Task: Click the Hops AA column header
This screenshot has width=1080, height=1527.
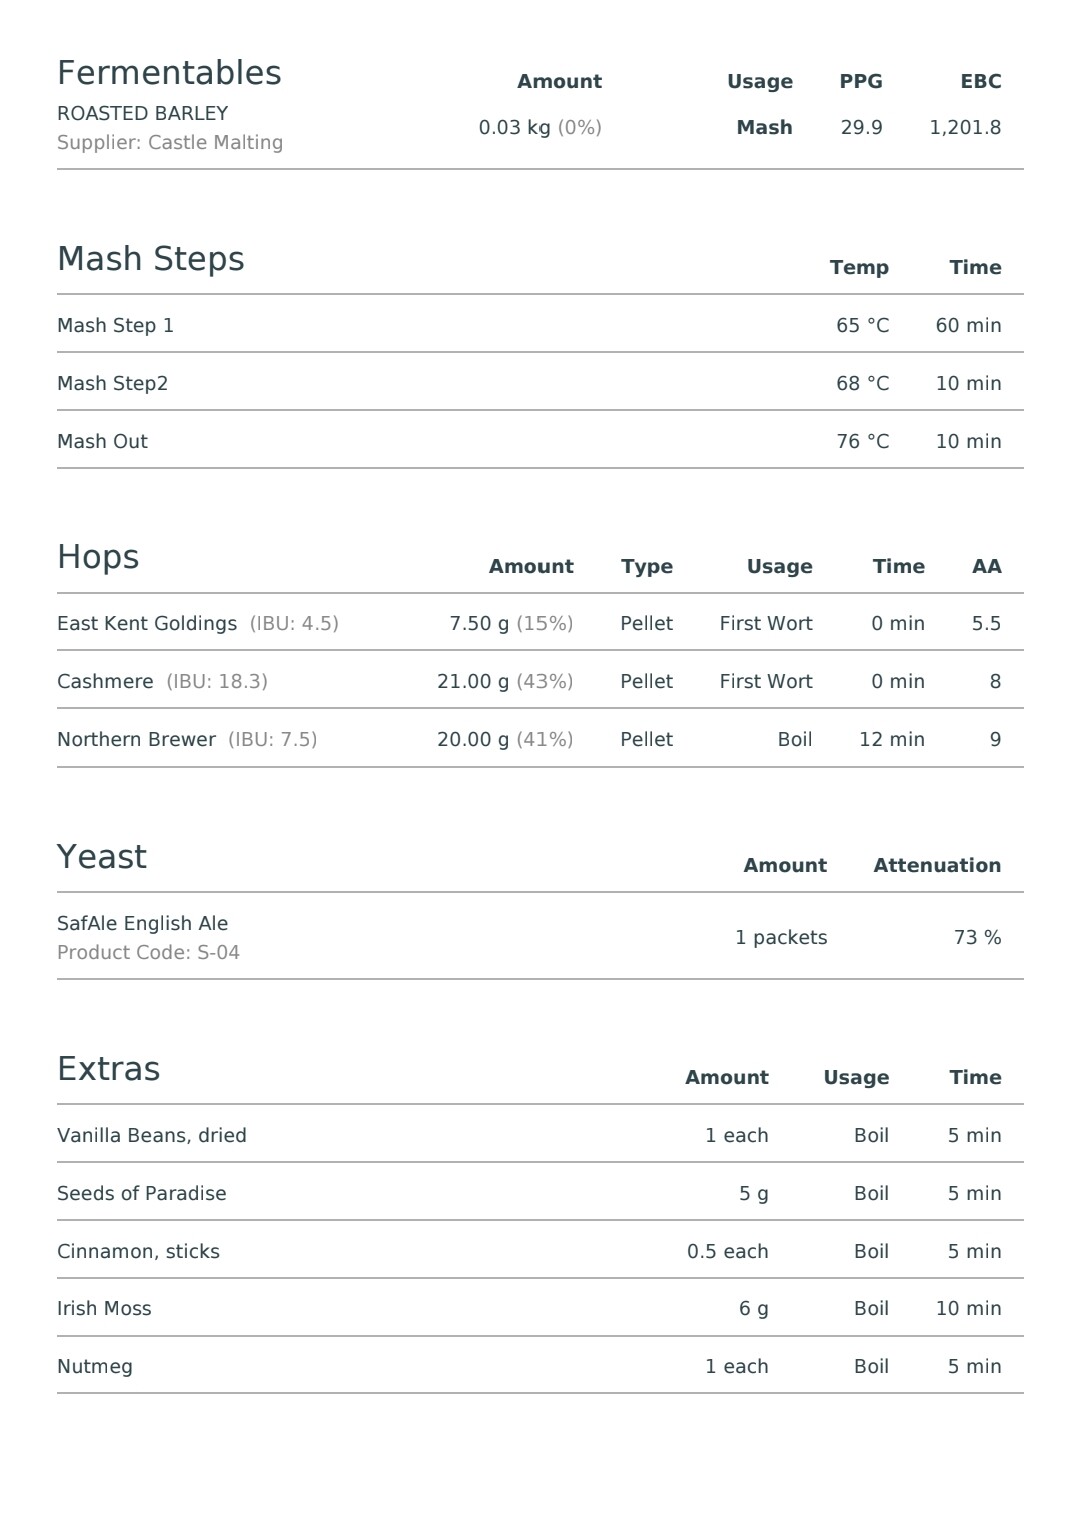Action: tap(986, 566)
